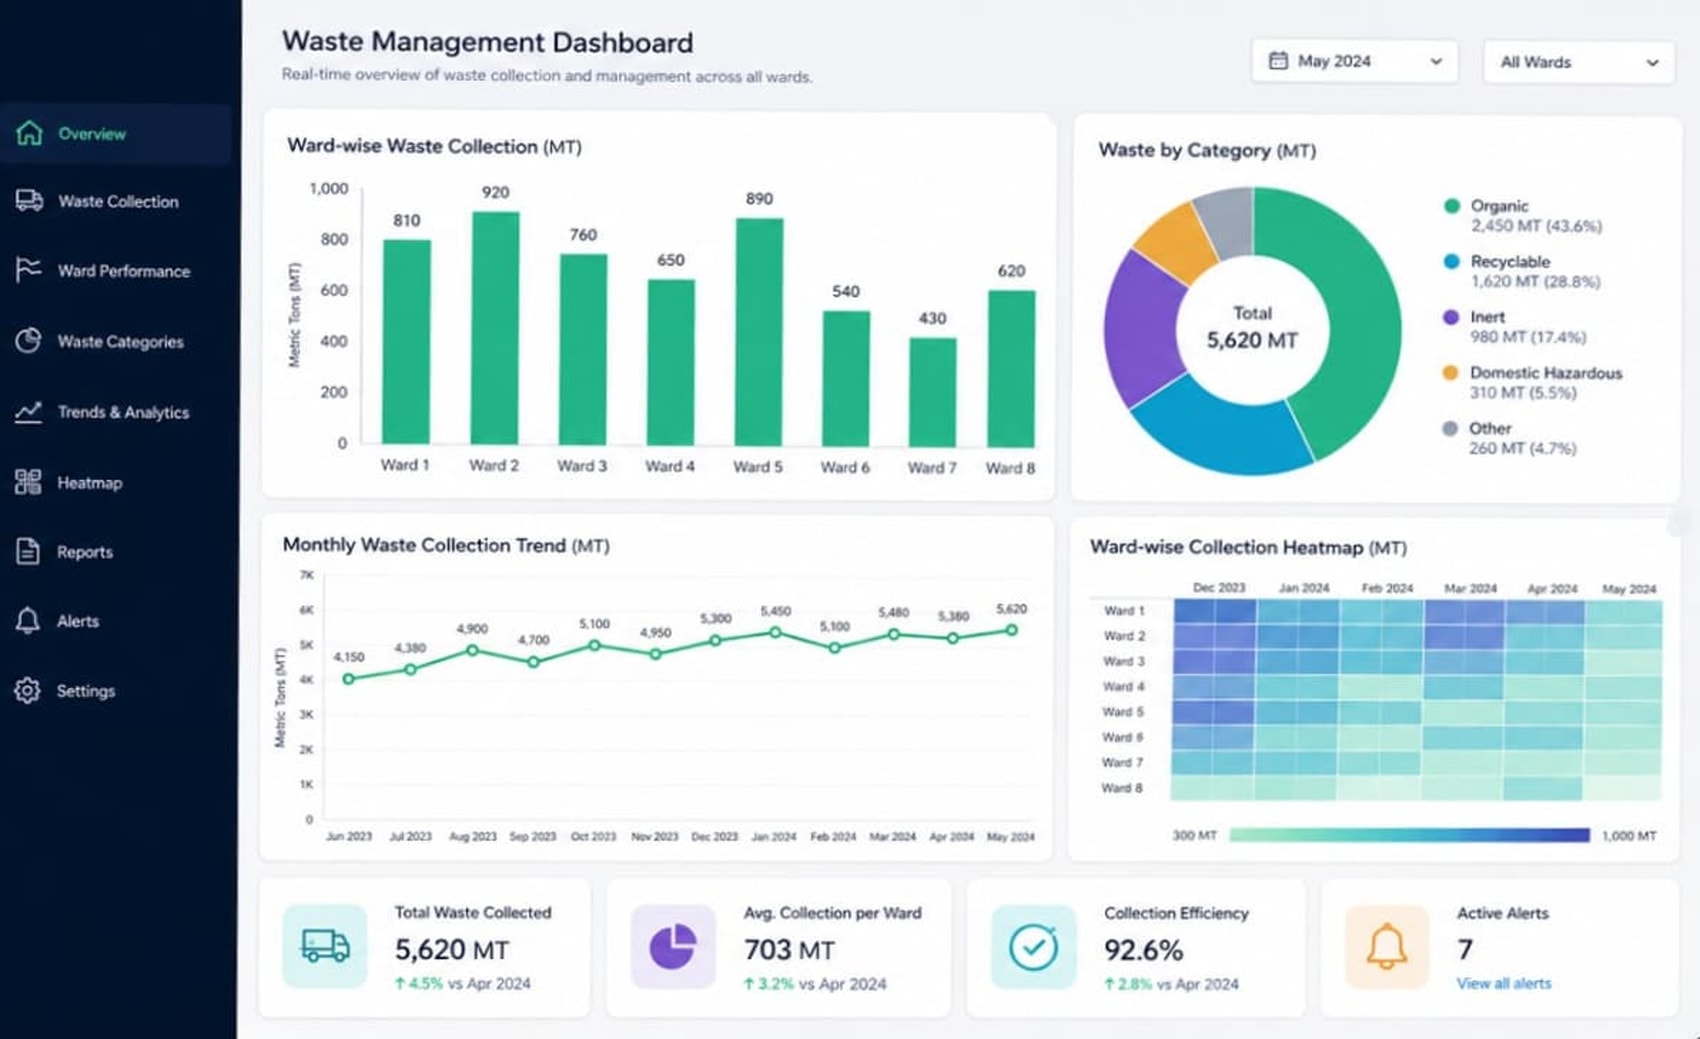Click the Alerts bell icon in sidebar
The image size is (1700, 1039).
coord(28,621)
